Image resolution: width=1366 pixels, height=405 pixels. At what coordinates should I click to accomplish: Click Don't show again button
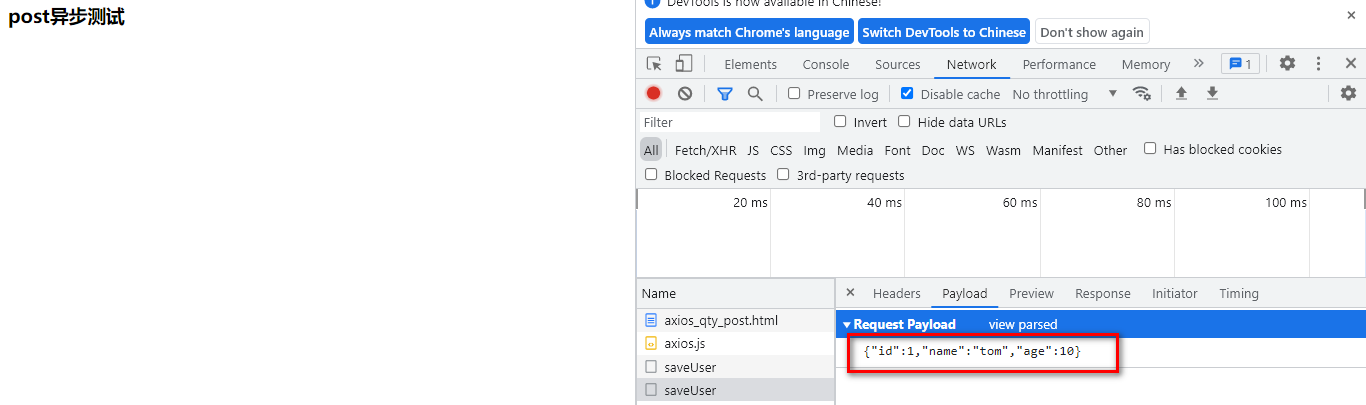click(x=1092, y=32)
